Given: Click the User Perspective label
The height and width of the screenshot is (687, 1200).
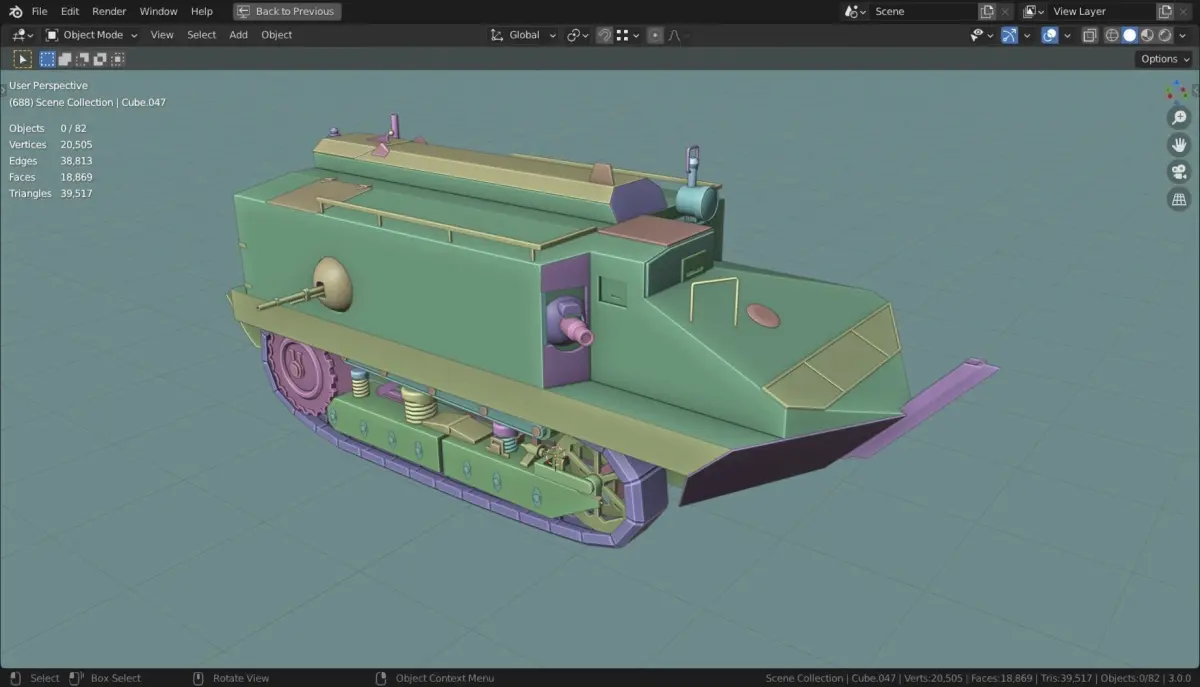Looking at the screenshot, I should (48, 86).
